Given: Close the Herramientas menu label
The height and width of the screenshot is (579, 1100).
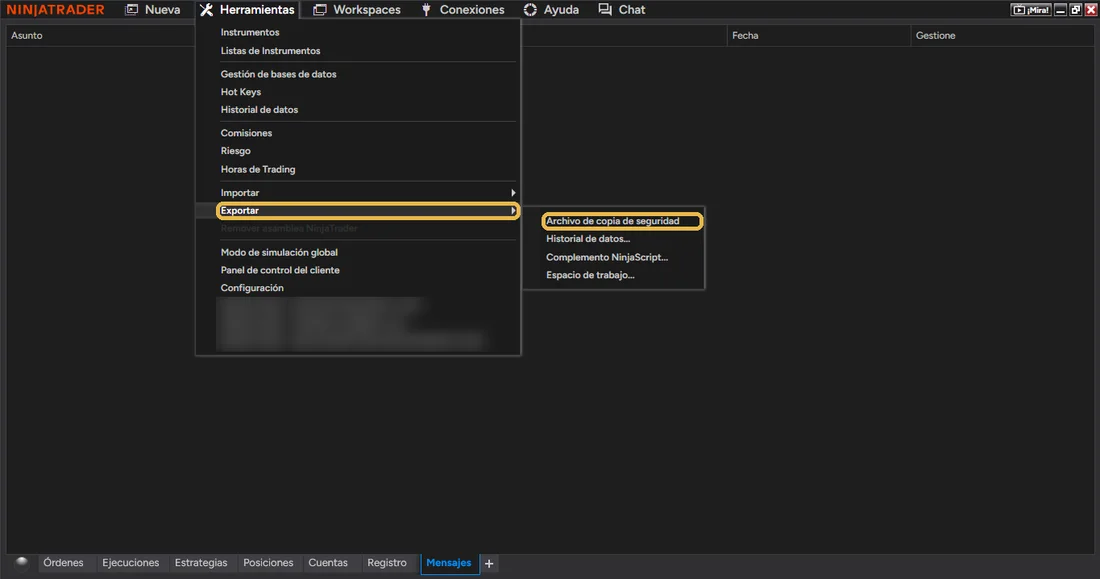Looking at the screenshot, I should (257, 10).
